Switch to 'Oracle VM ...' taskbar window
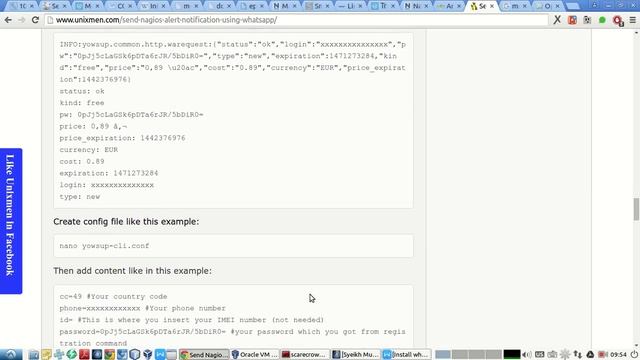 [x=255, y=355]
